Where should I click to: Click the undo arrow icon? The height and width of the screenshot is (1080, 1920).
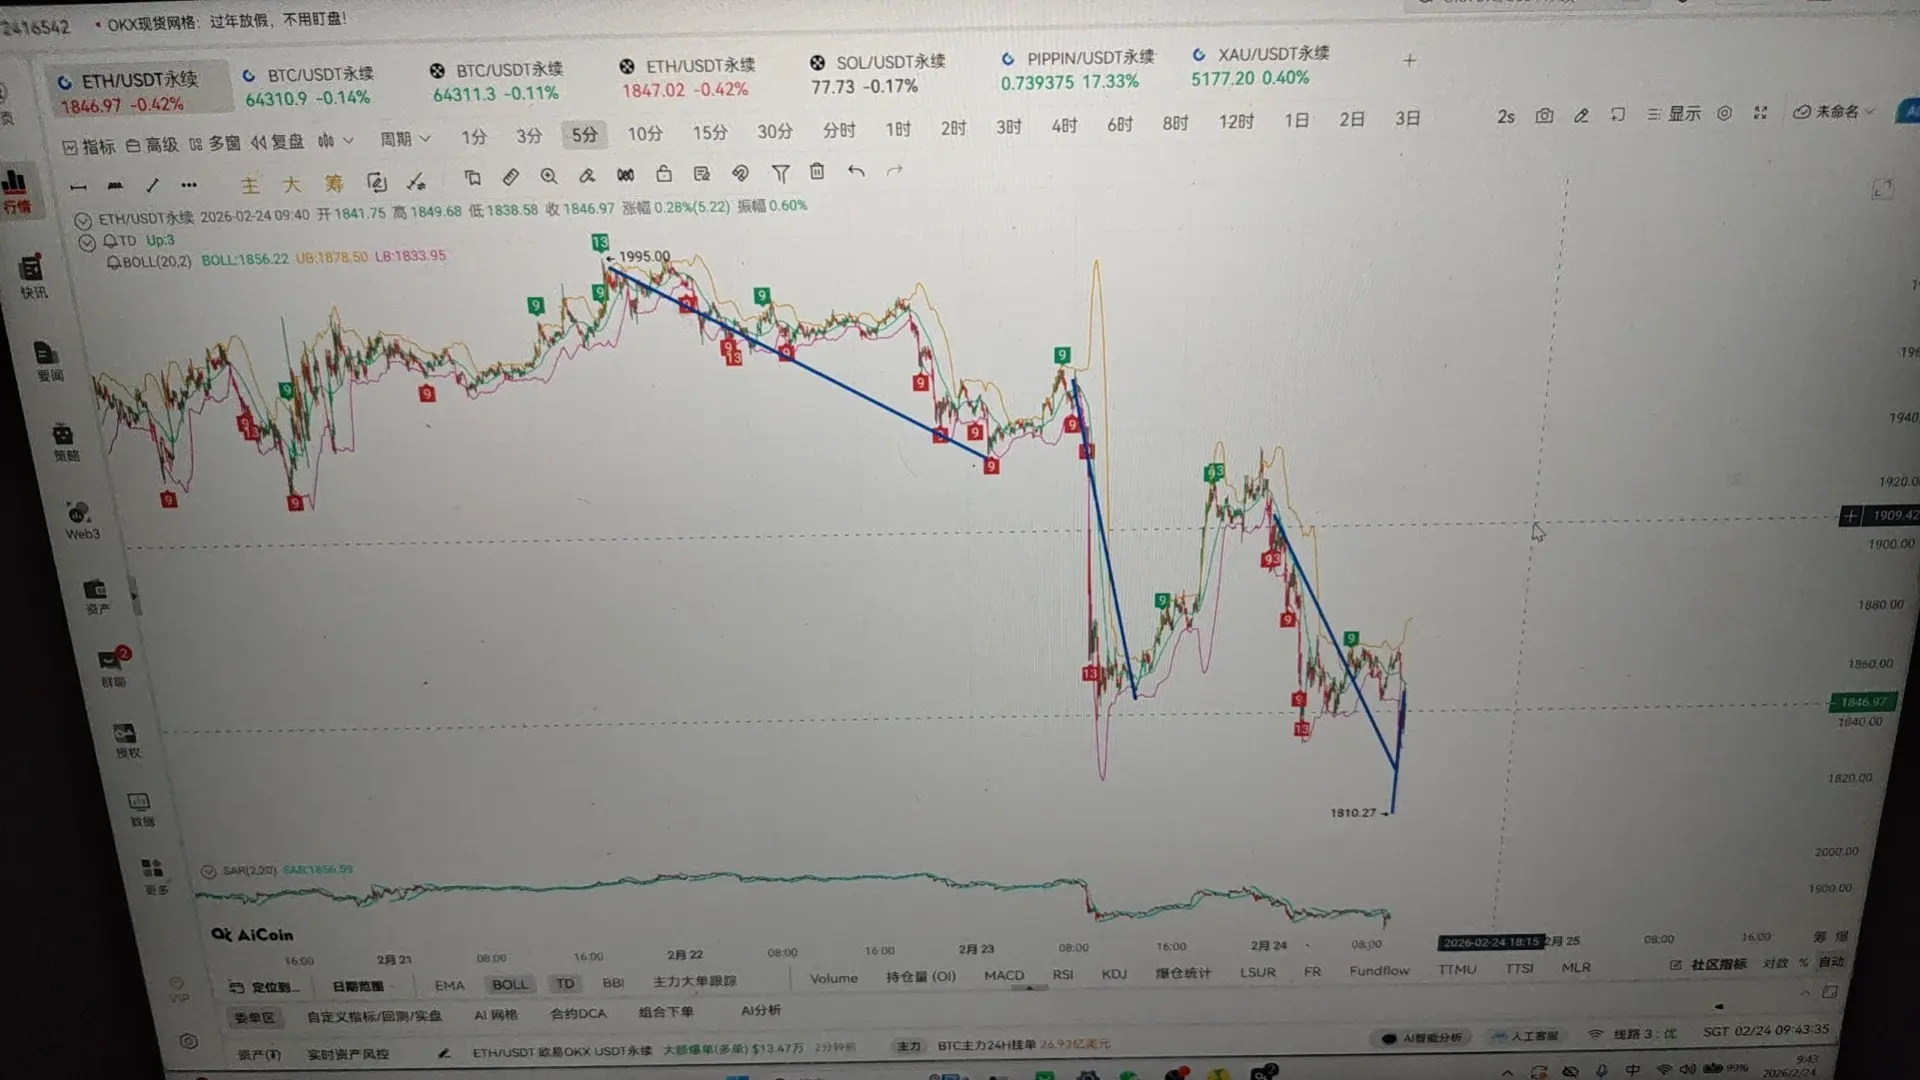point(856,171)
